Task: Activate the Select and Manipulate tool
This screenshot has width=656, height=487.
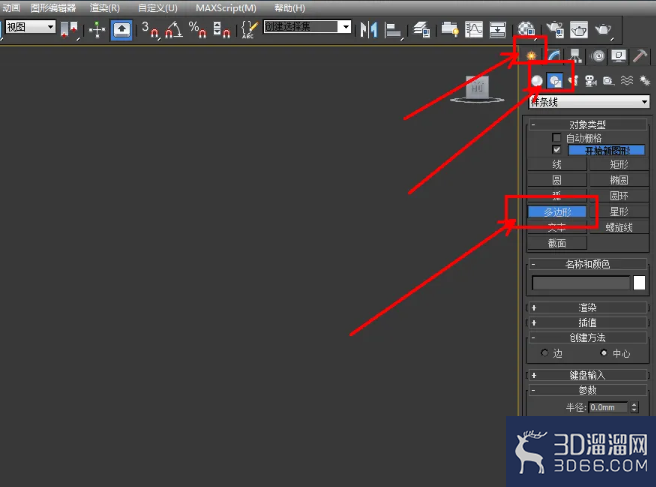Action: coord(97,30)
